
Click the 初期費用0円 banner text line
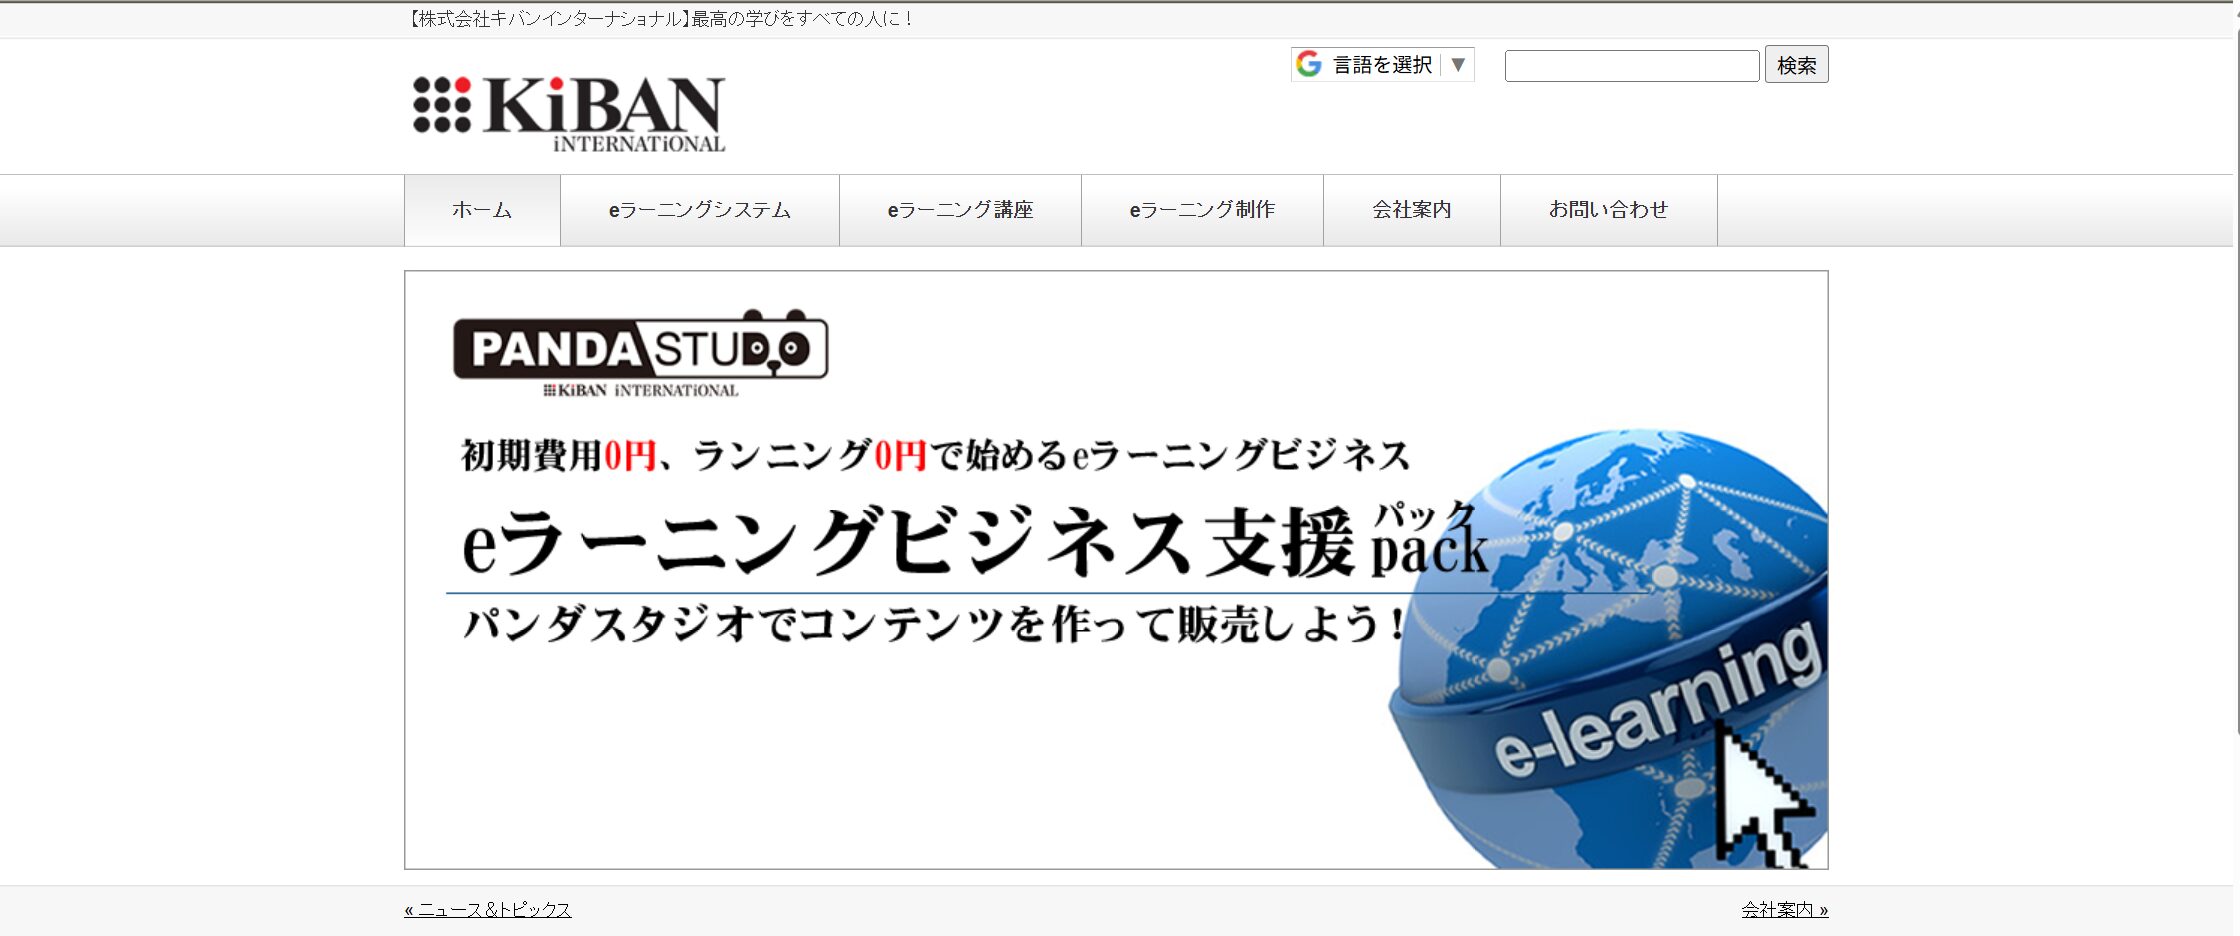tap(935, 455)
